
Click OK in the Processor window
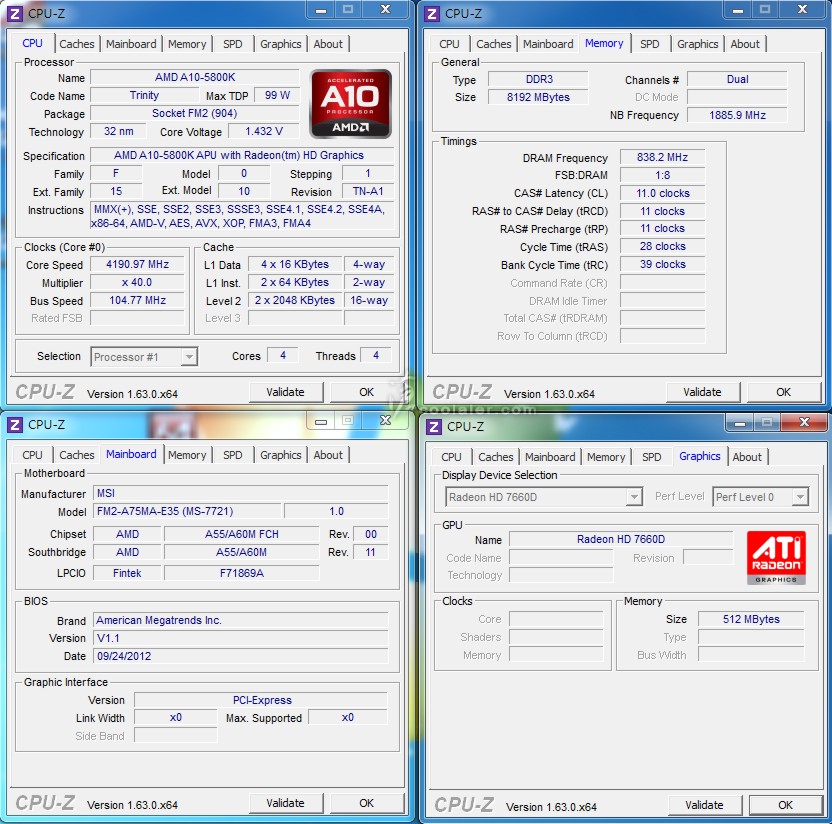[366, 392]
